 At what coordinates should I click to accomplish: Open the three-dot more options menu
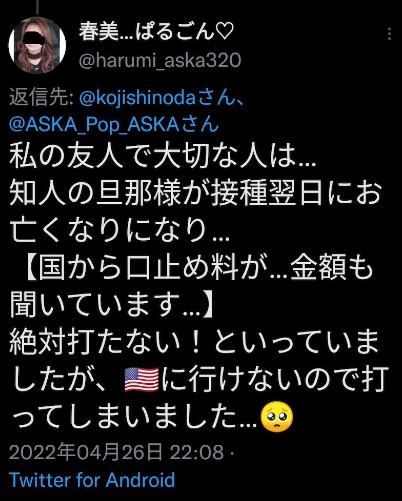pos(389,34)
